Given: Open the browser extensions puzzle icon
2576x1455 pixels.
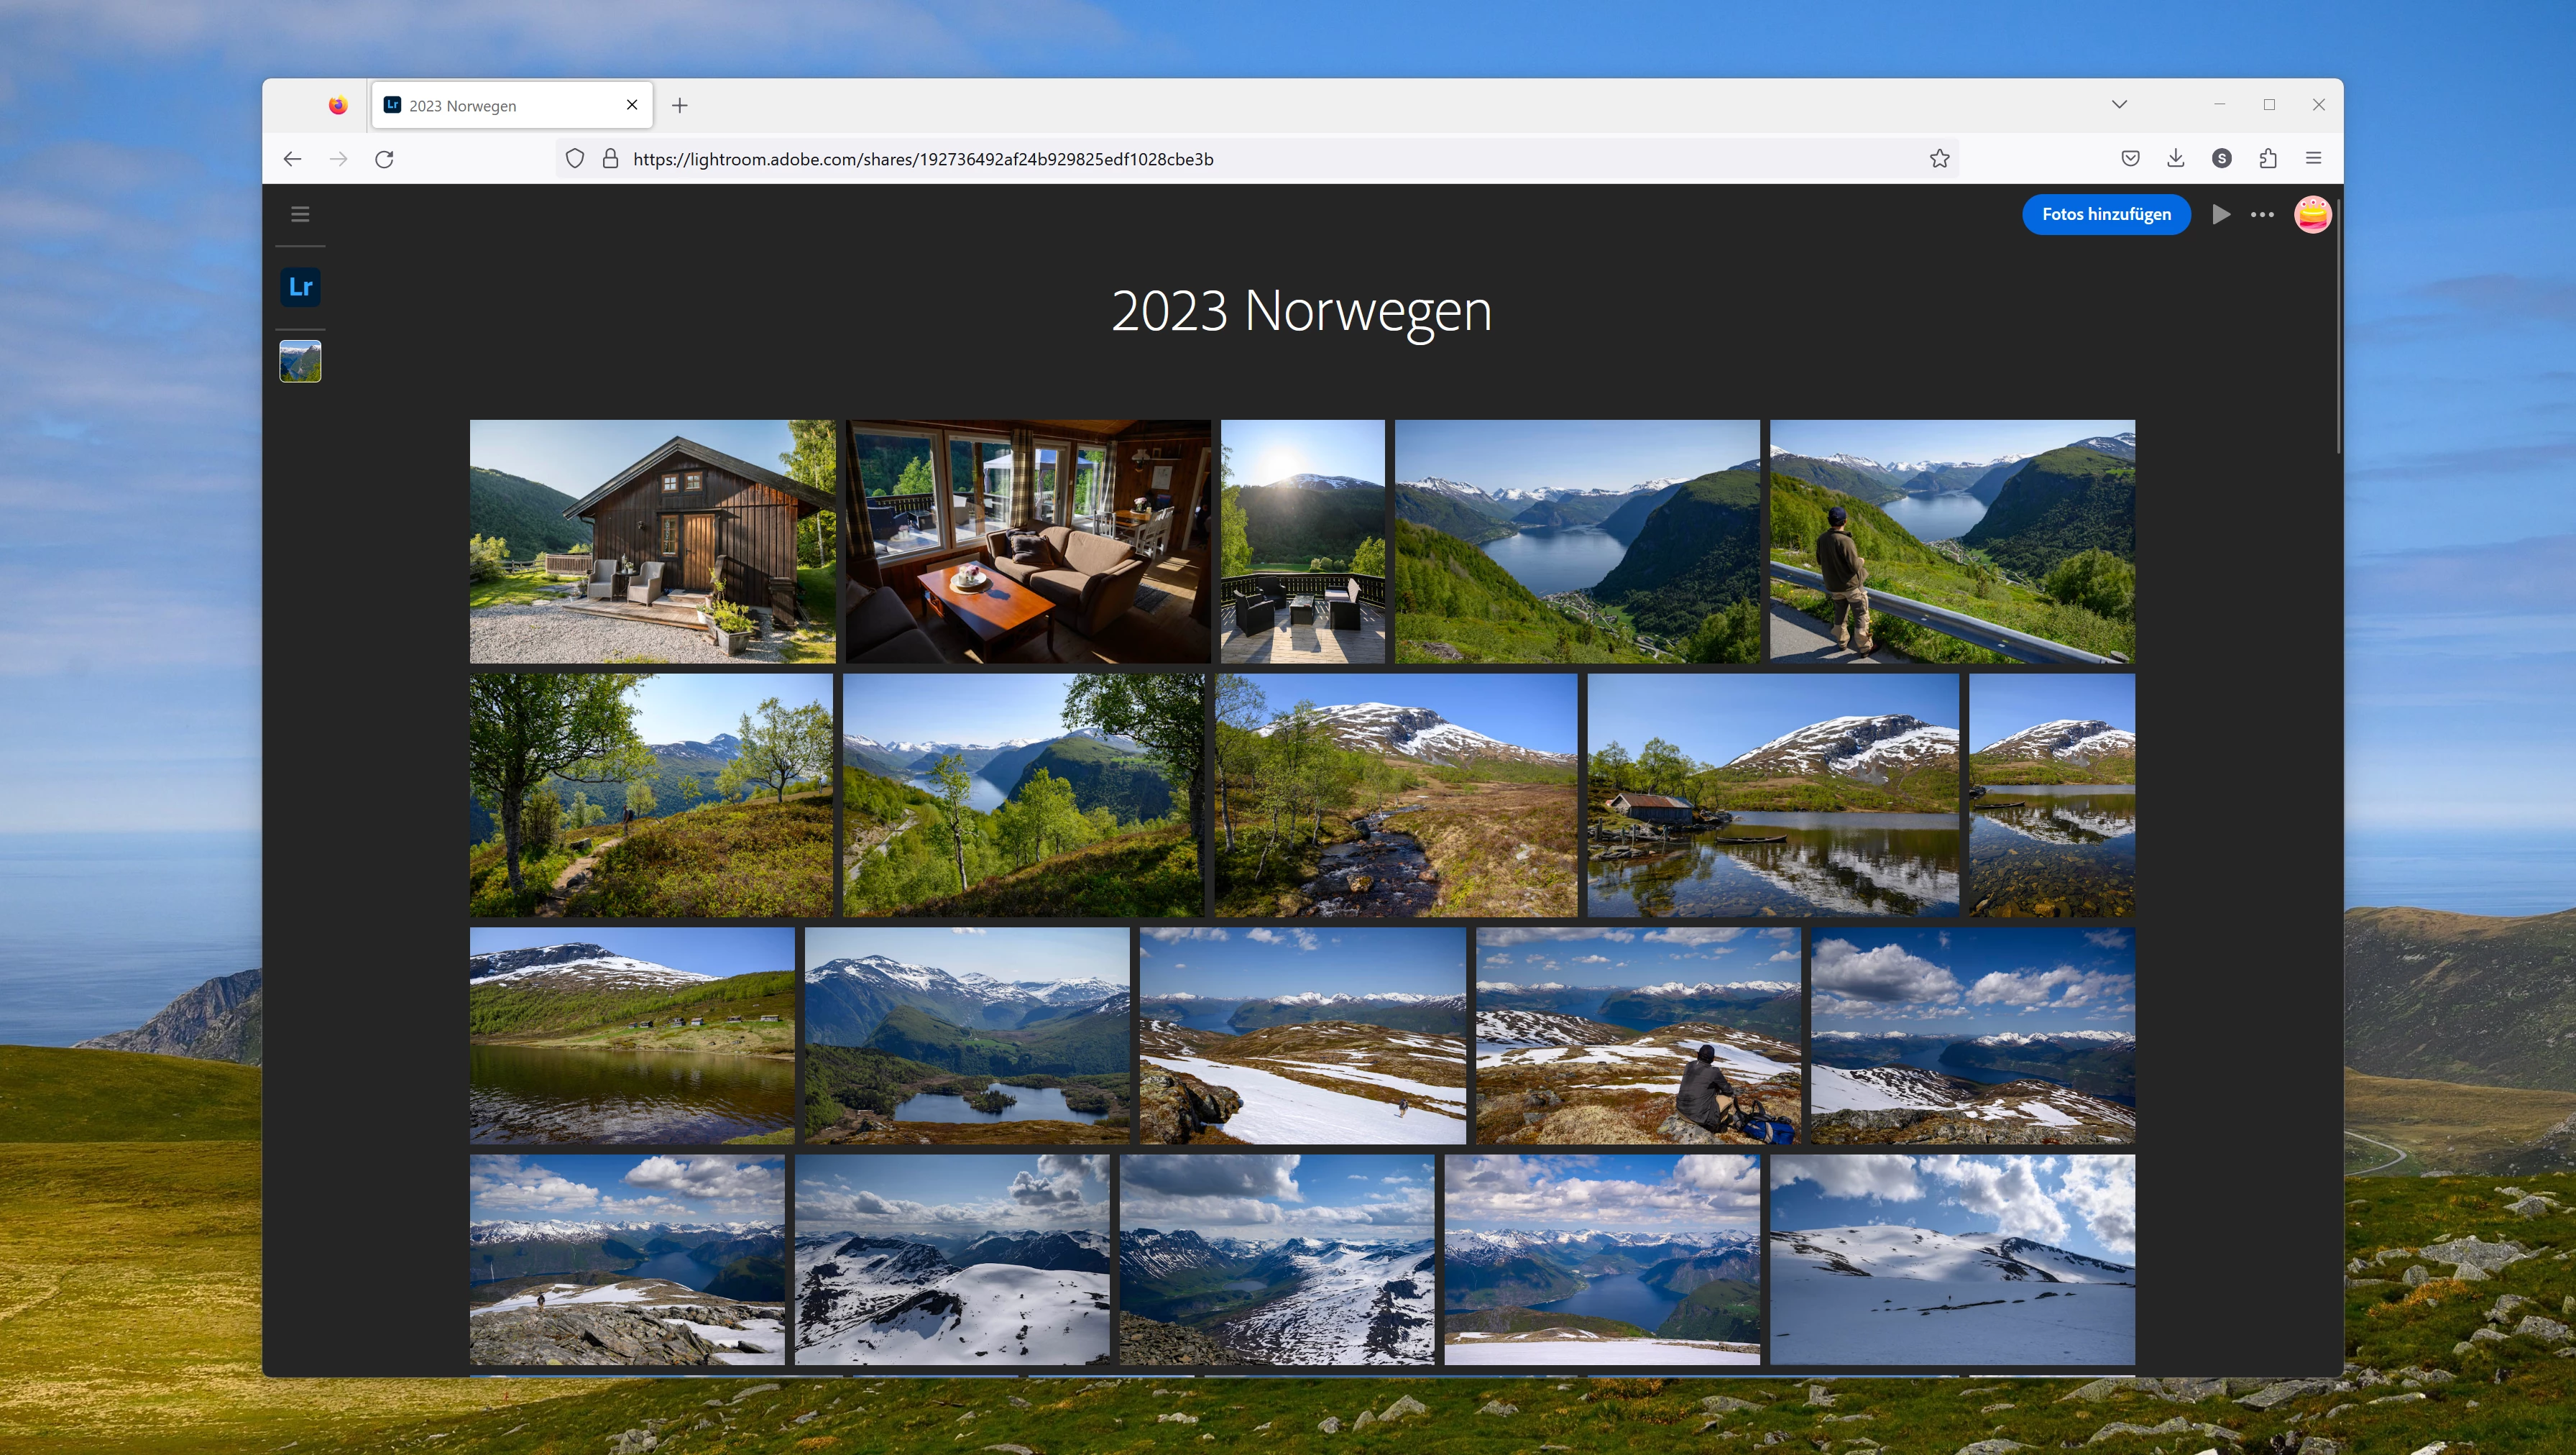Looking at the screenshot, I should point(2268,158).
